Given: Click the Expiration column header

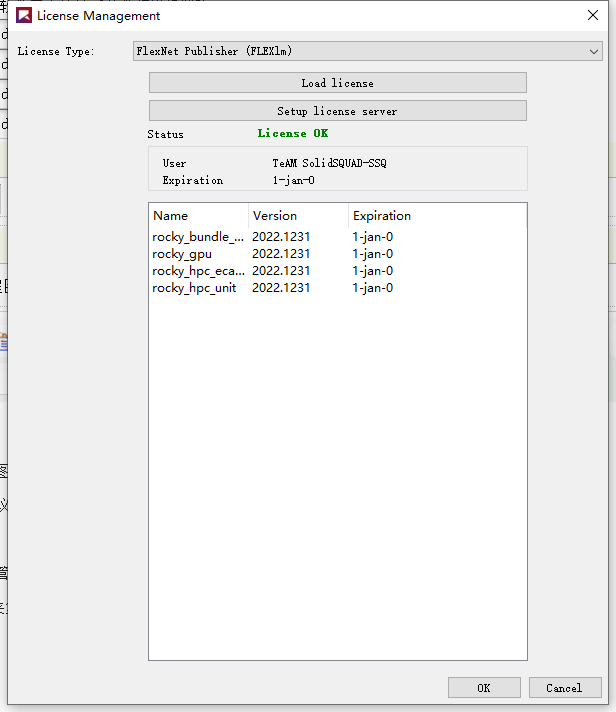Looking at the screenshot, I should coord(438,216).
